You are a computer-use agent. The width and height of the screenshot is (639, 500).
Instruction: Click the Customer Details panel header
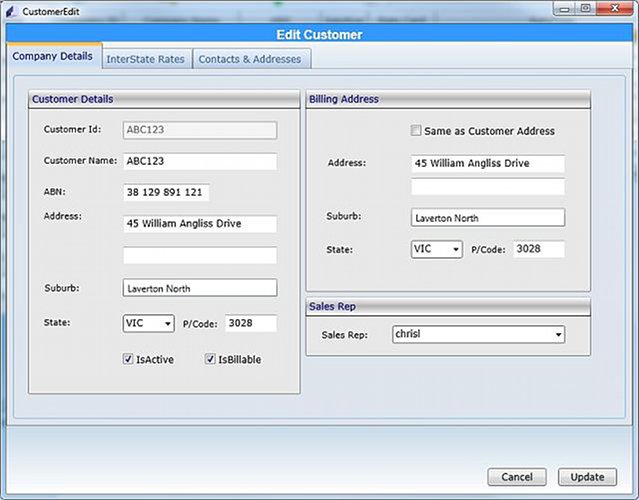(x=164, y=99)
